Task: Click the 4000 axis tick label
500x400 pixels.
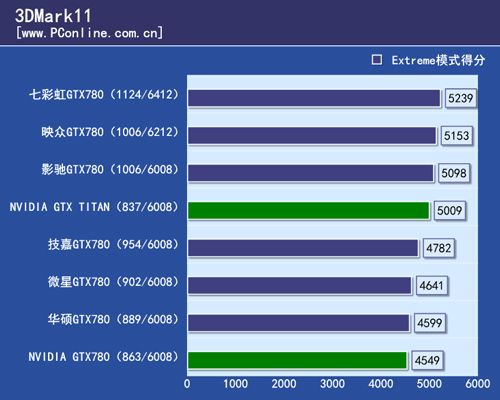Action: tap(381, 384)
